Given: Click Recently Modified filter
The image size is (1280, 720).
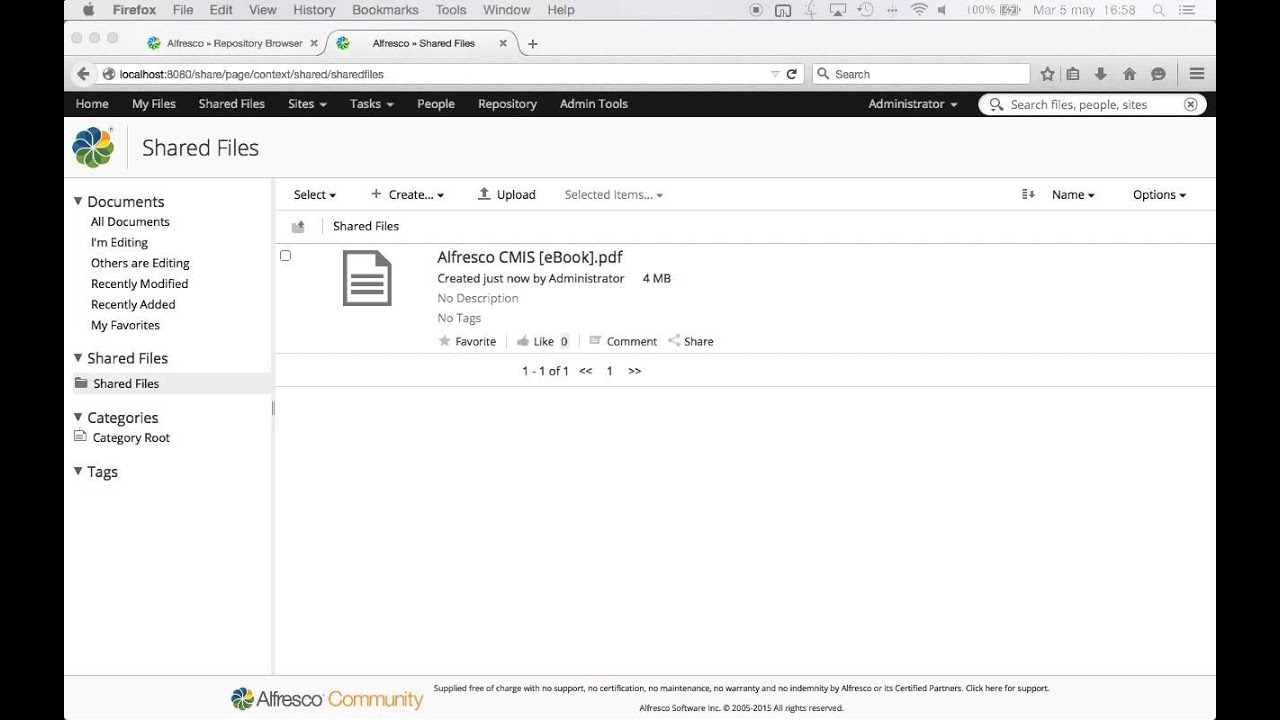Looking at the screenshot, I should pos(139,284).
